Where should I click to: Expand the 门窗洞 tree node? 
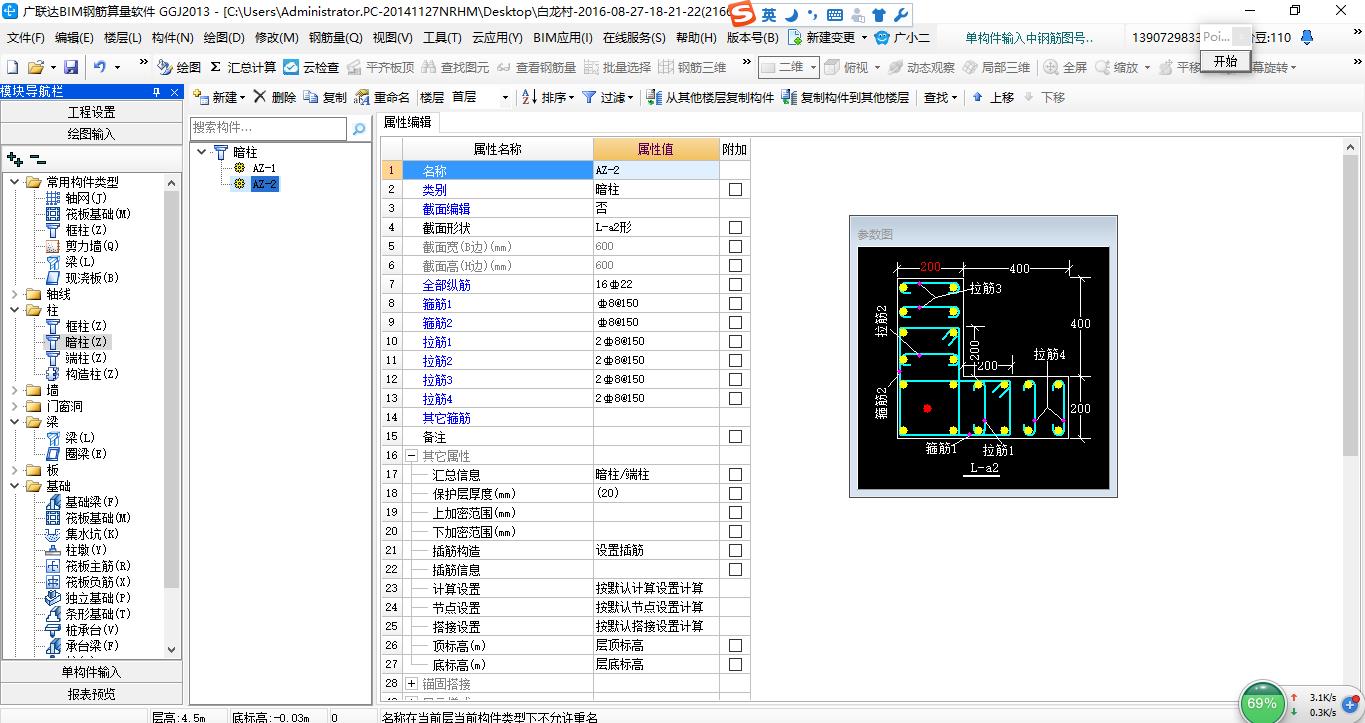coord(15,406)
